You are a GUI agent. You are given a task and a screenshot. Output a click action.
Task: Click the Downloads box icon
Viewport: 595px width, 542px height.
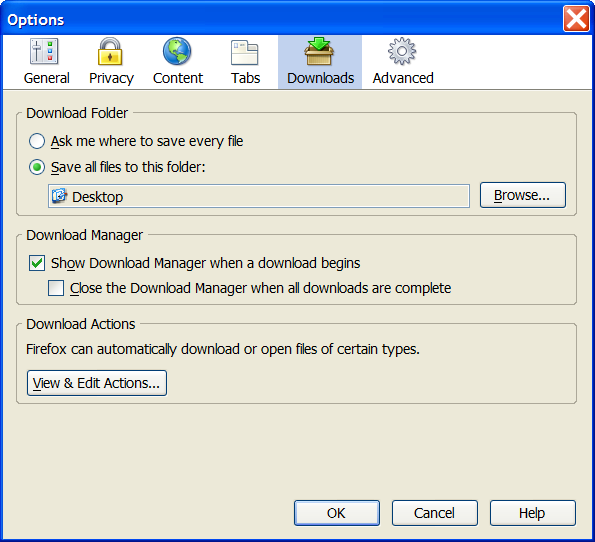click(319, 51)
